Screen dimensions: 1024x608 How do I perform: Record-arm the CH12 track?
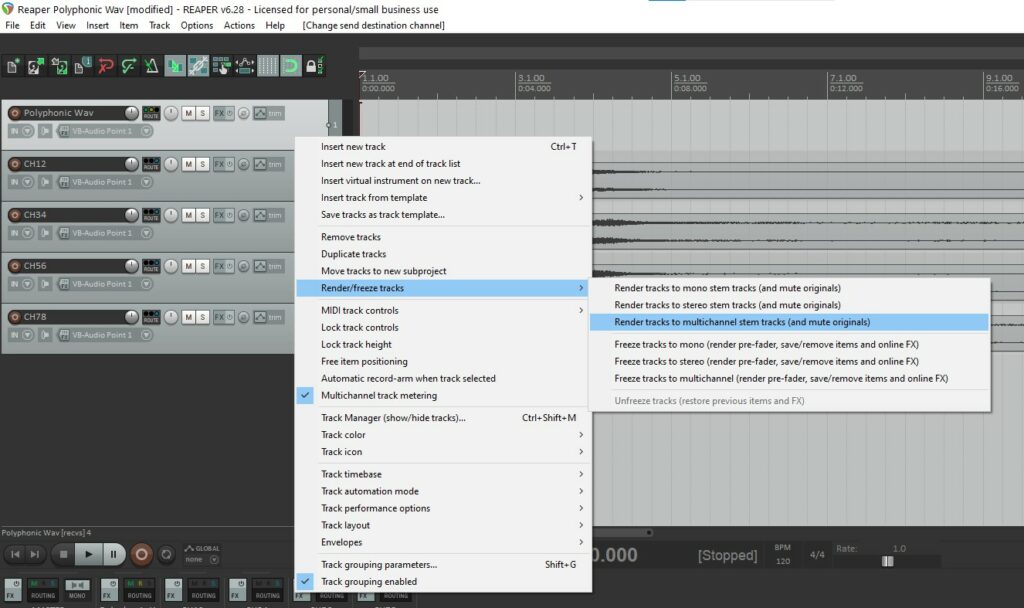pyautogui.click(x=14, y=164)
